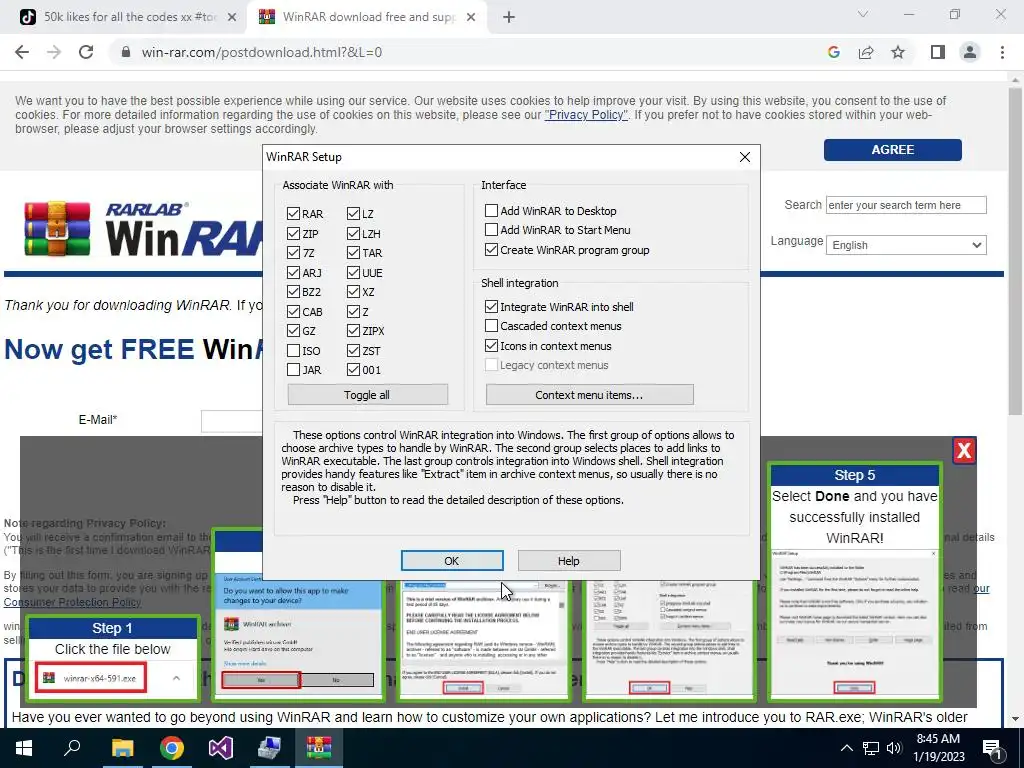Open Windows taskbar search
1024x768 pixels.
72,748
